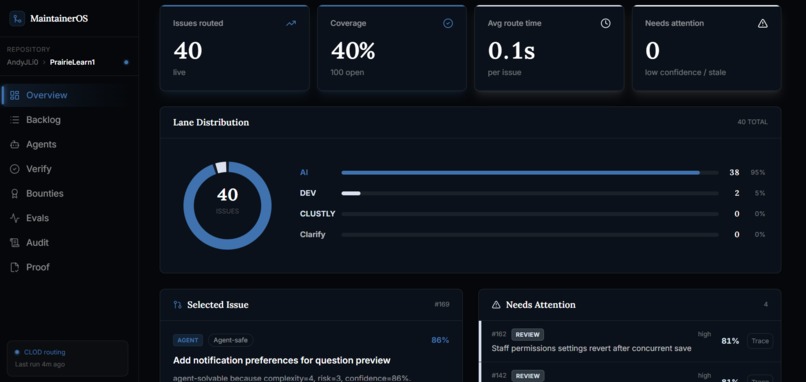Viewport: 806px width, 382px height.
Task: Click the Proof document icon
Action: click(14, 267)
